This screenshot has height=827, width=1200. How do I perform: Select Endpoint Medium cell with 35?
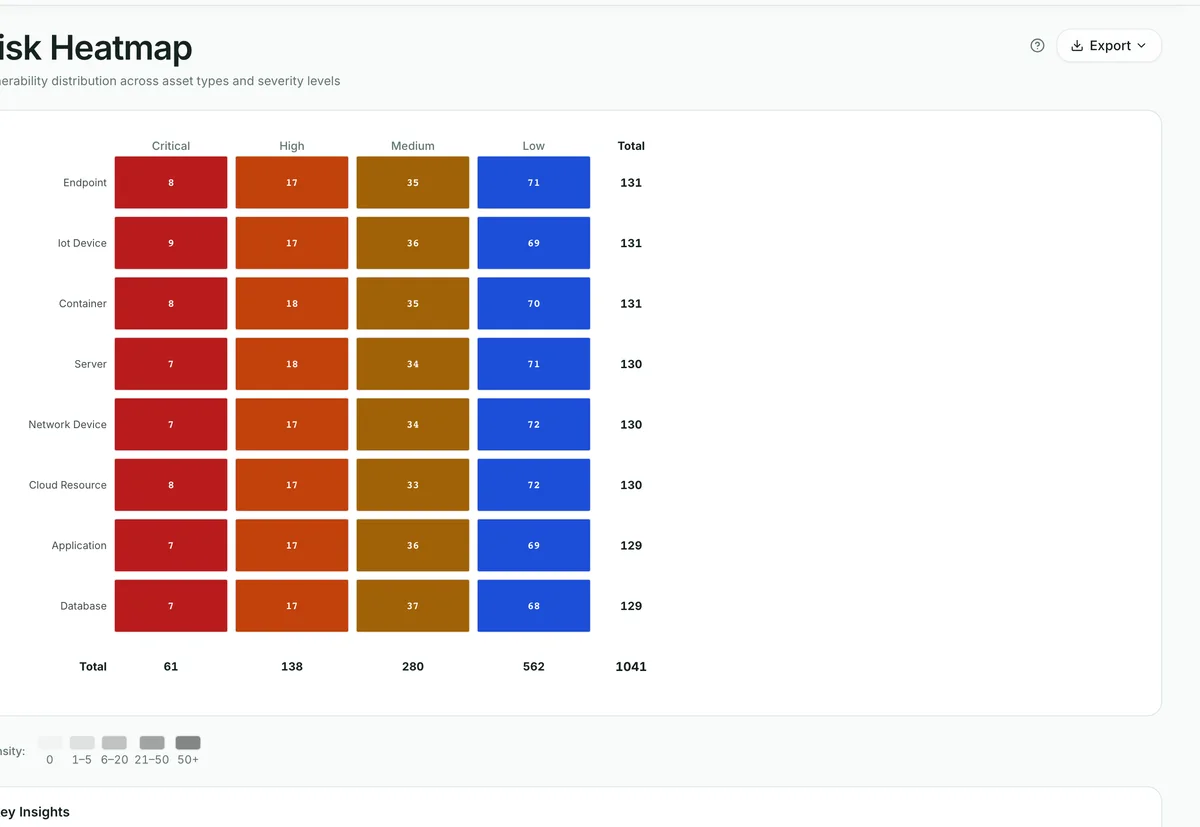(413, 183)
